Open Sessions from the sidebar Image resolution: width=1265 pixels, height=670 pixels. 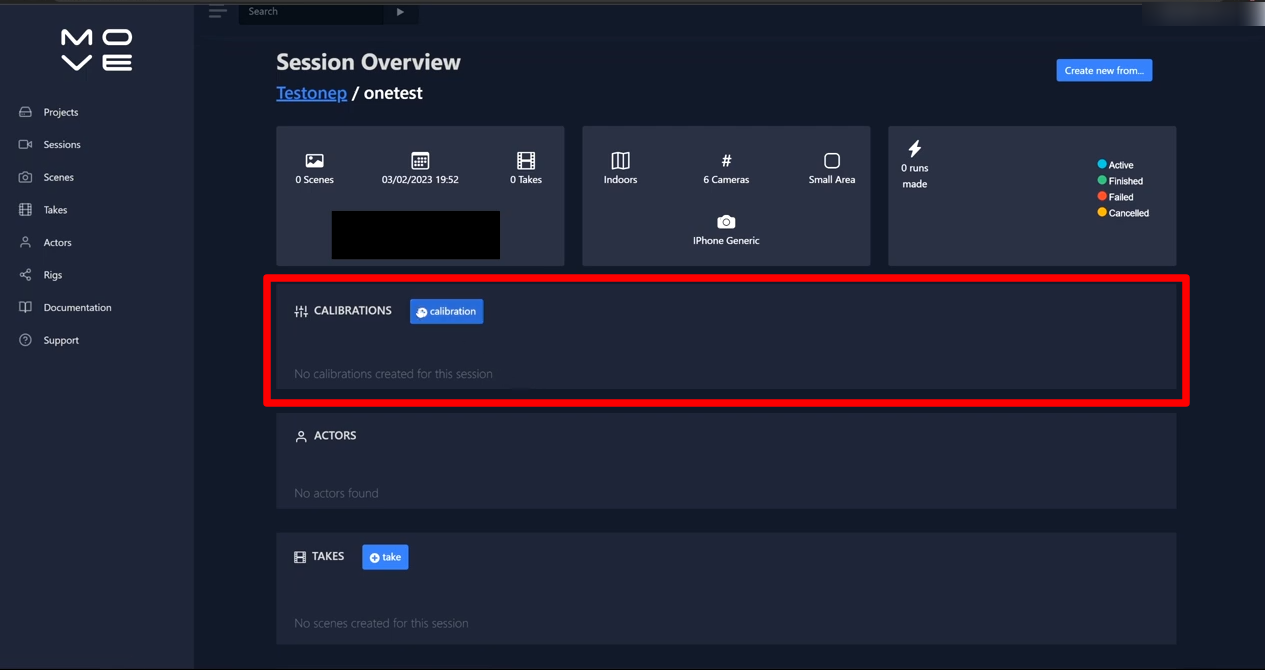pos(62,145)
